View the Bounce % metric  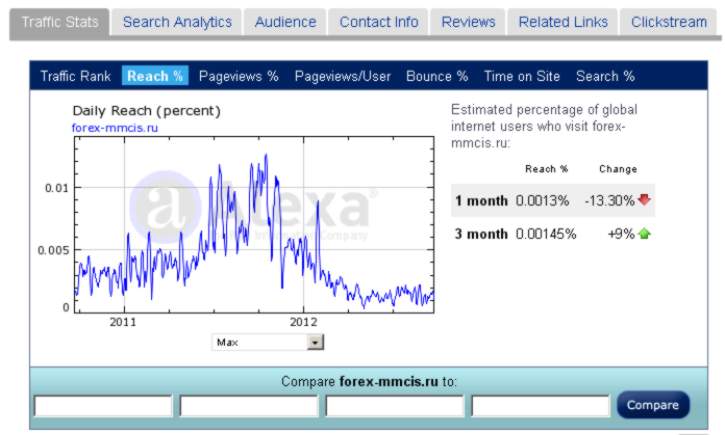click(437, 76)
